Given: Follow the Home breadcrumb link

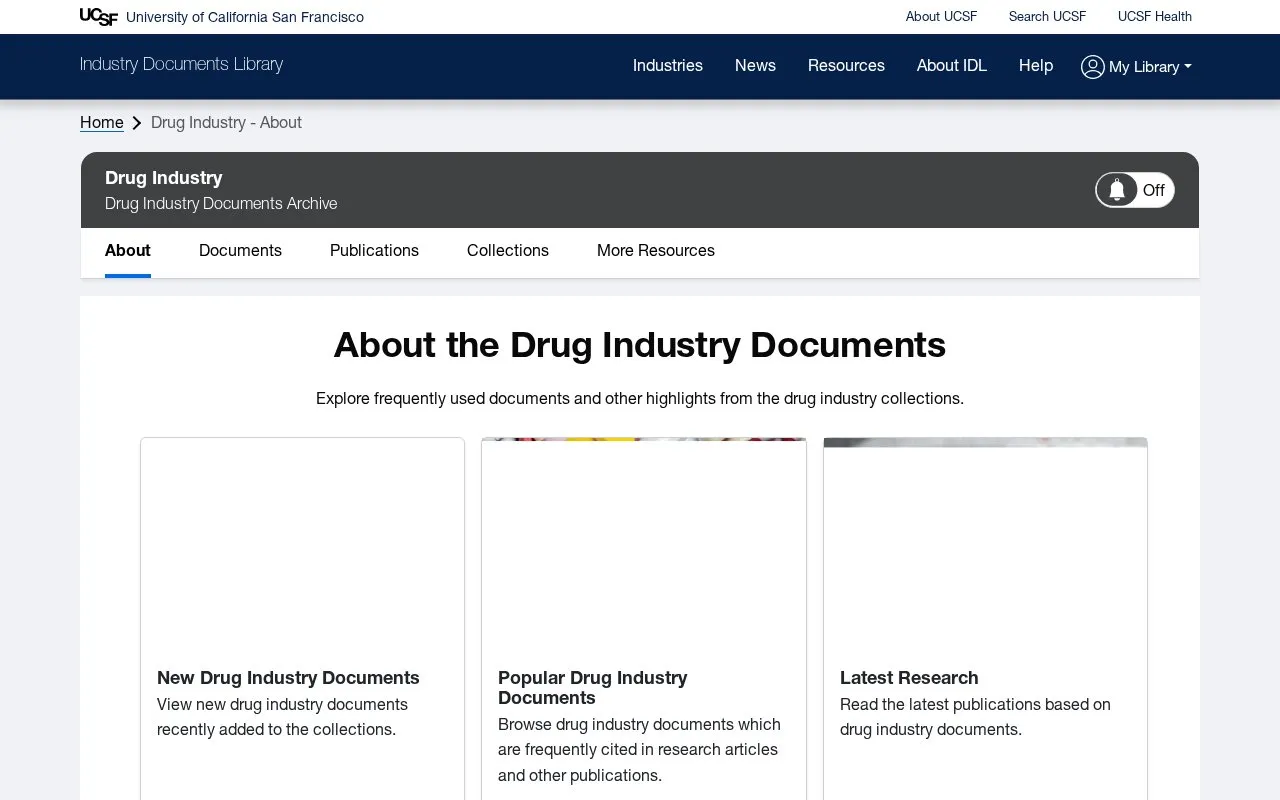Looking at the screenshot, I should [x=102, y=123].
